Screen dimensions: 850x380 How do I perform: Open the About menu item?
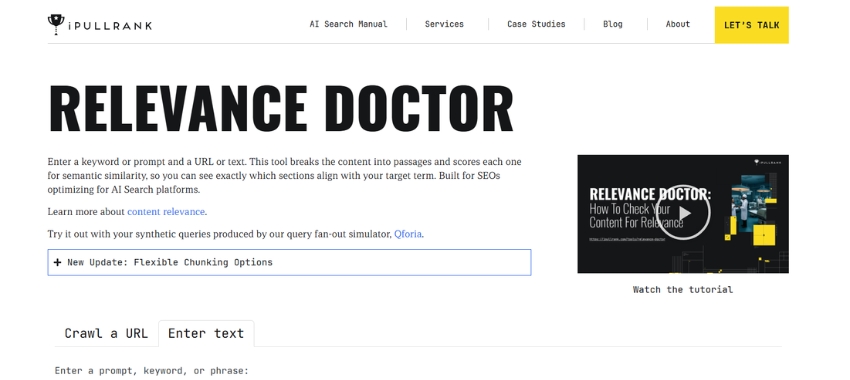point(678,24)
